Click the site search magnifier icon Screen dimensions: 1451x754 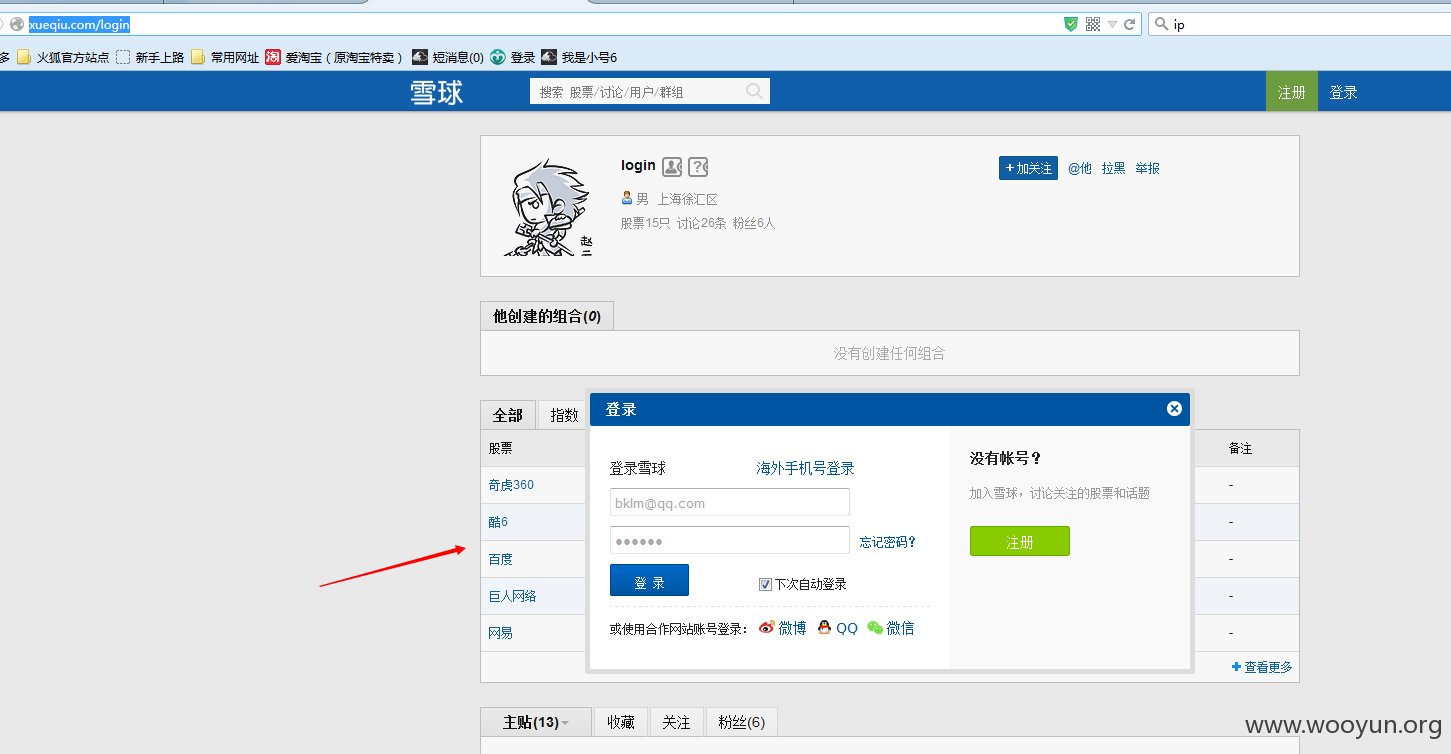pos(755,91)
